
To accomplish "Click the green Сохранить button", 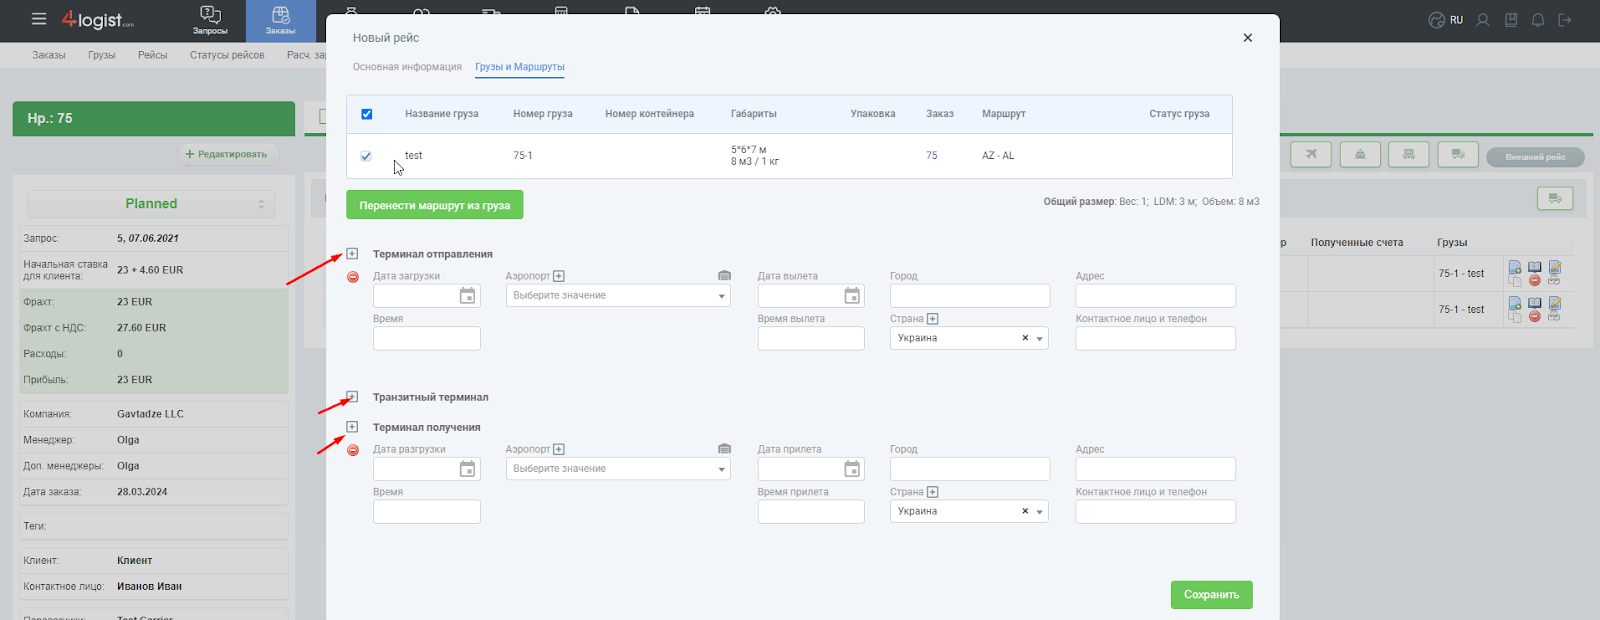I will [x=1212, y=595].
